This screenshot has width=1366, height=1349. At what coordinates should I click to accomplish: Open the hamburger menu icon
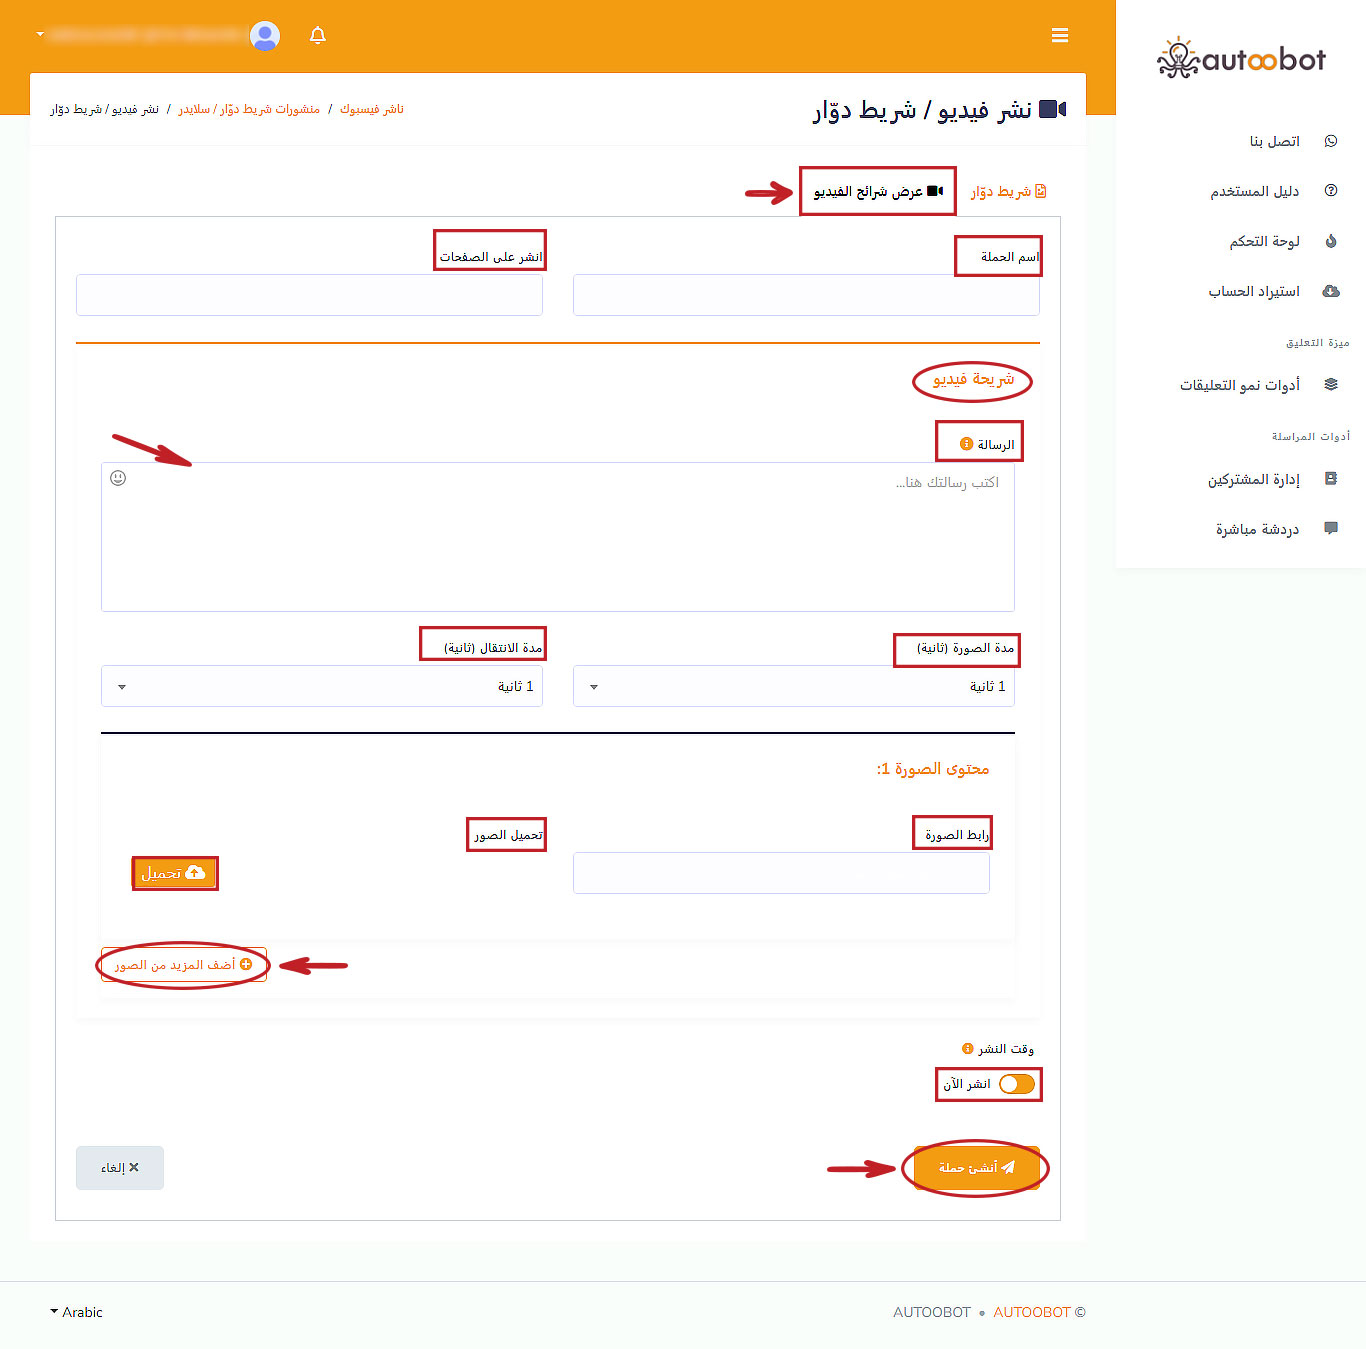pyautogui.click(x=1060, y=36)
